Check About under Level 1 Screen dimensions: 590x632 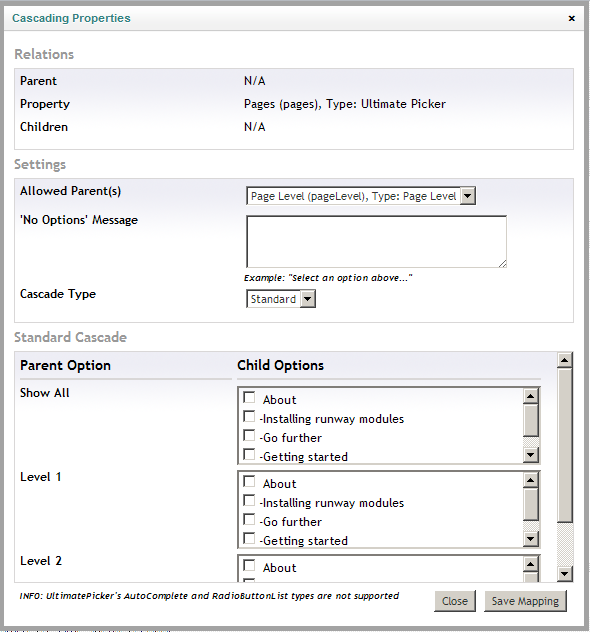(x=249, y=482)
